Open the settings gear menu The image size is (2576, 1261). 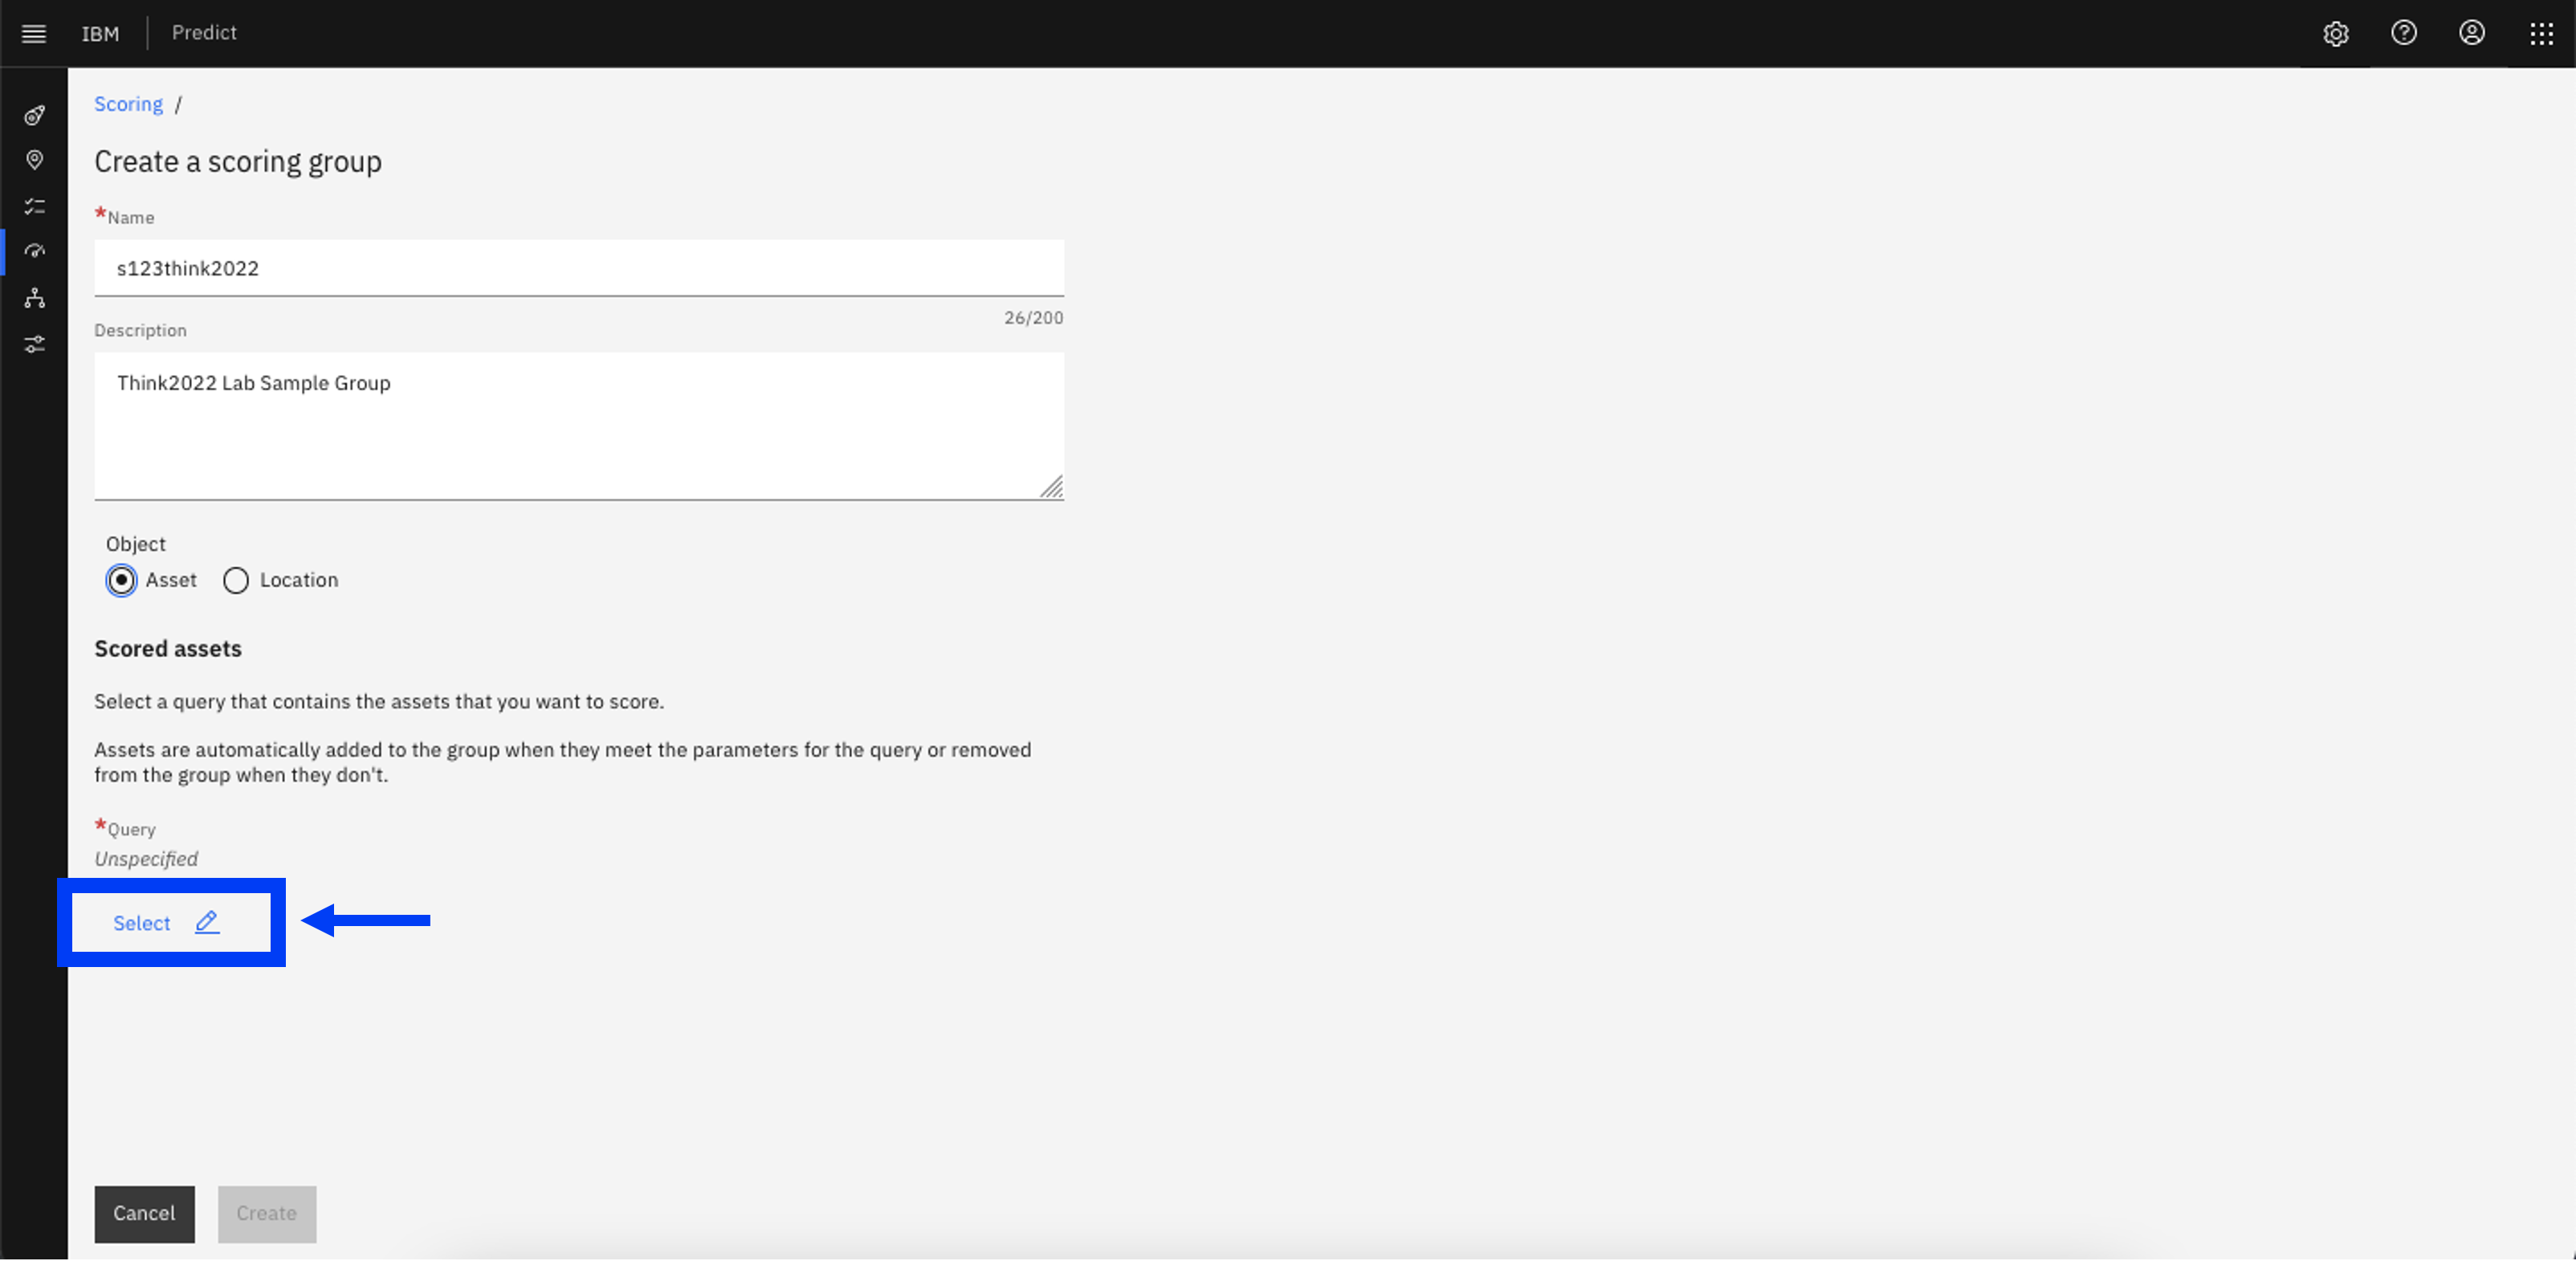tap(2334, 31)
